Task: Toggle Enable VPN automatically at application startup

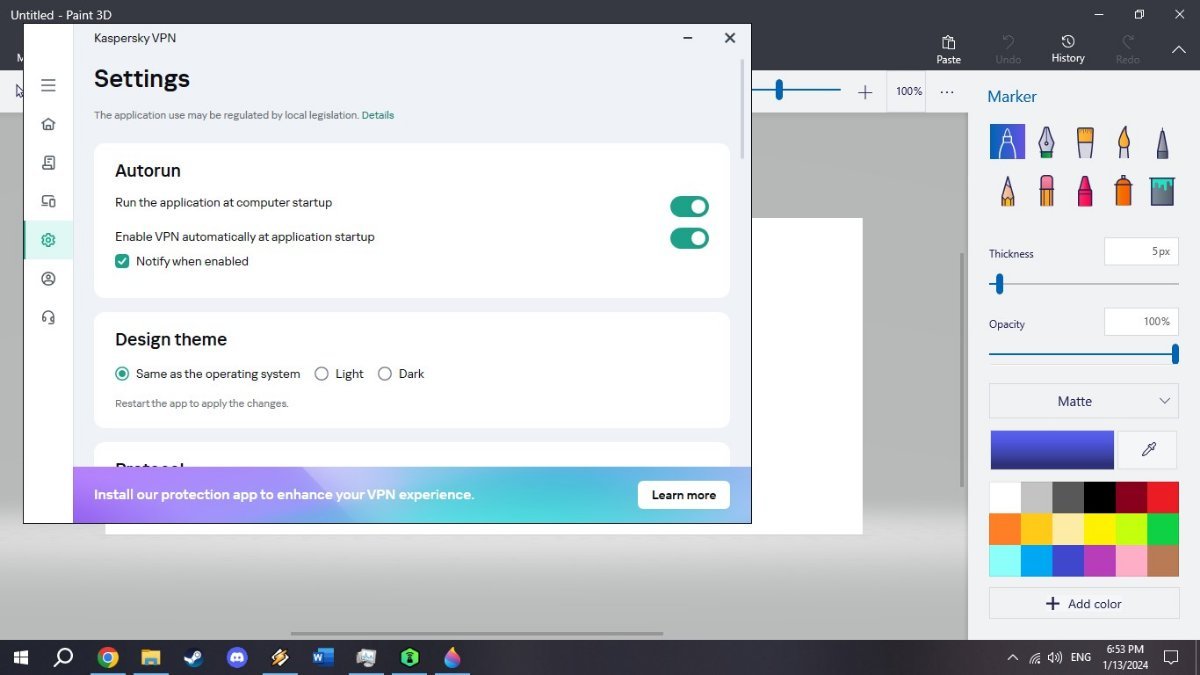Action: 689,238
